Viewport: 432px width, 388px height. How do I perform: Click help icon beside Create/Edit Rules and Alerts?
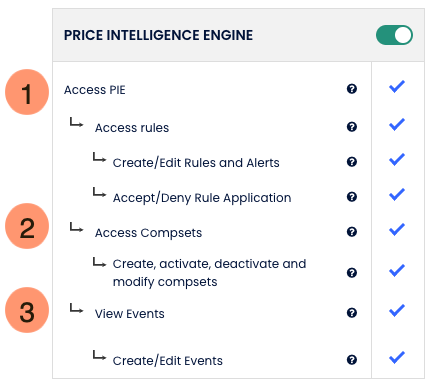pos(352,162)
